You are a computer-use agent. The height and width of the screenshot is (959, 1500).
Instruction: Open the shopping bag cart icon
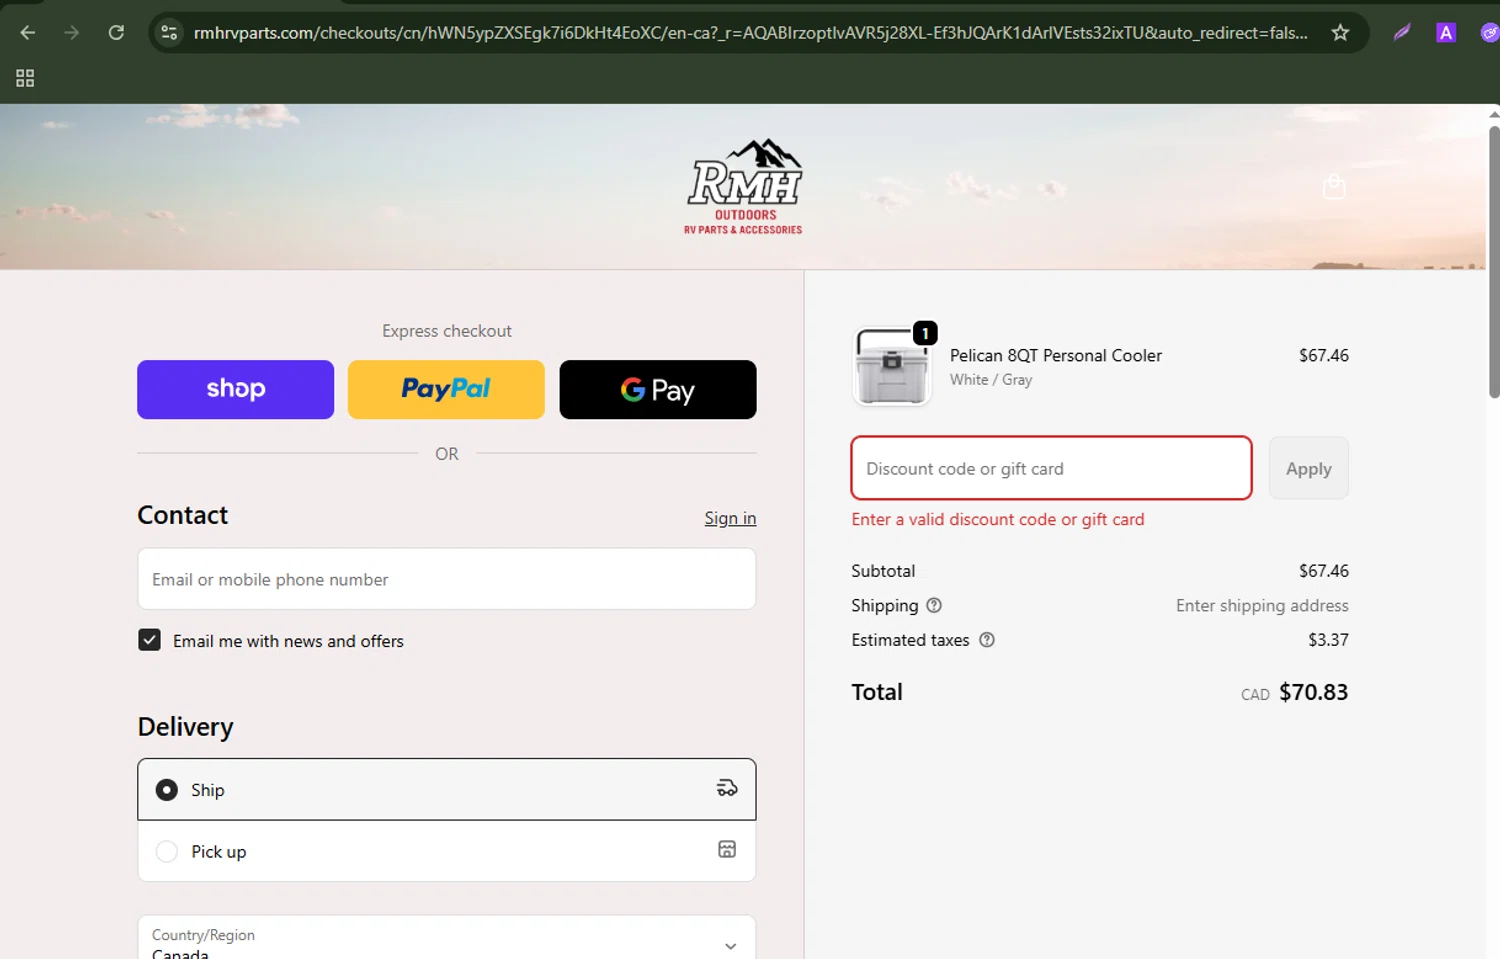click(x=1334, y=187)
